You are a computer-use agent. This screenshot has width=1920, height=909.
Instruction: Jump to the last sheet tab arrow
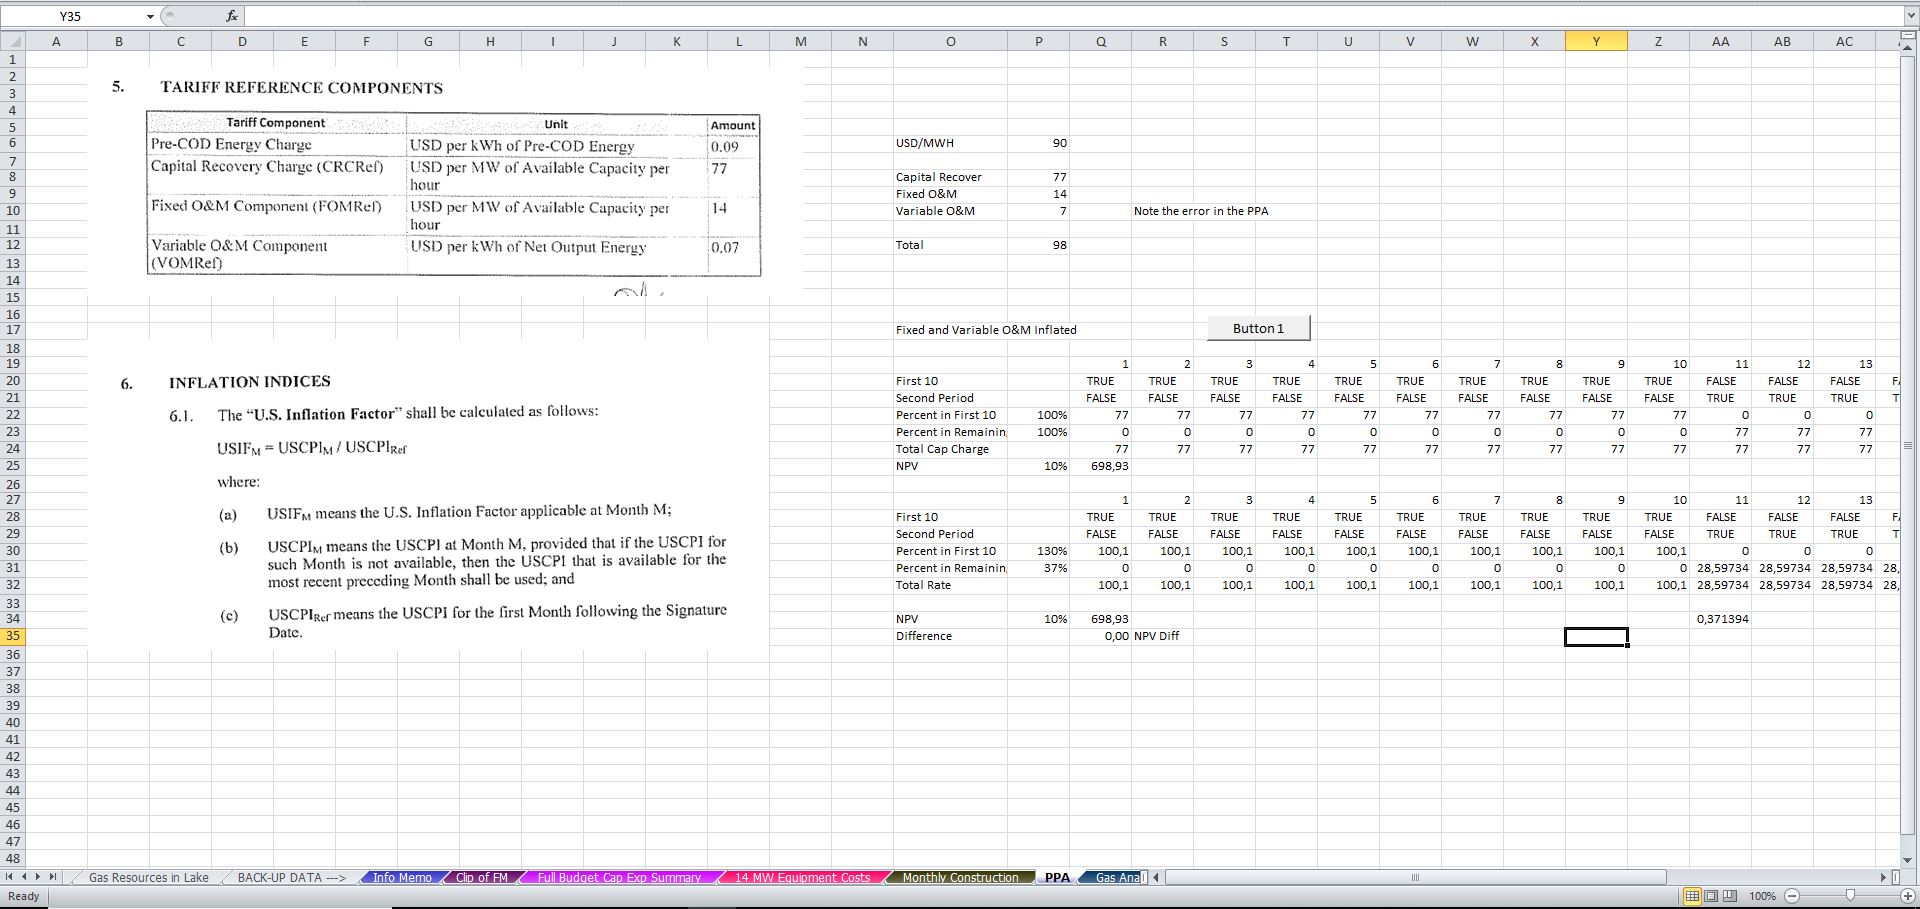(53, 877)
